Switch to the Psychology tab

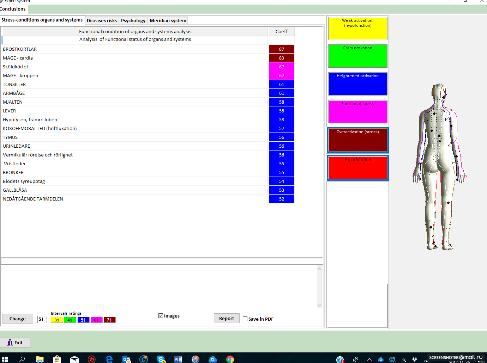coord(133,21)
